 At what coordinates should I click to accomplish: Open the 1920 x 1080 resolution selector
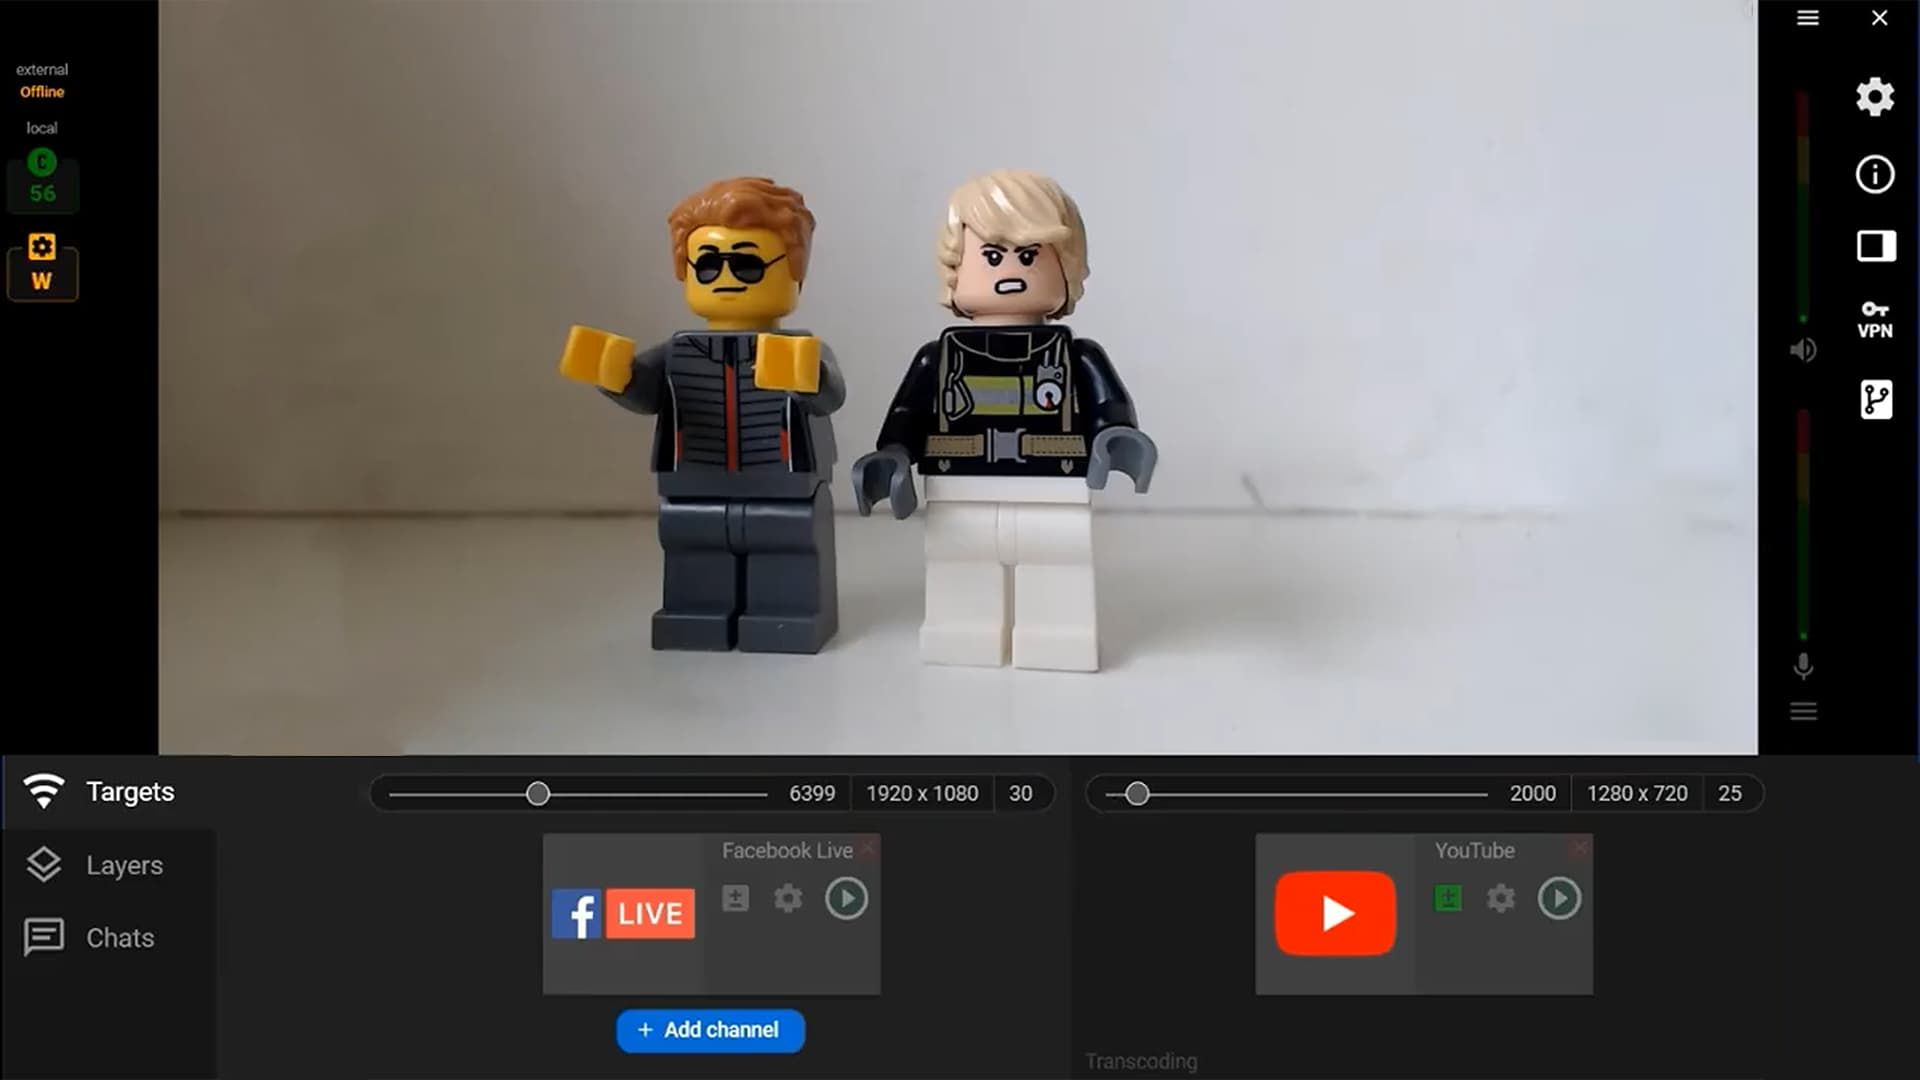click(x=922, y=794)
